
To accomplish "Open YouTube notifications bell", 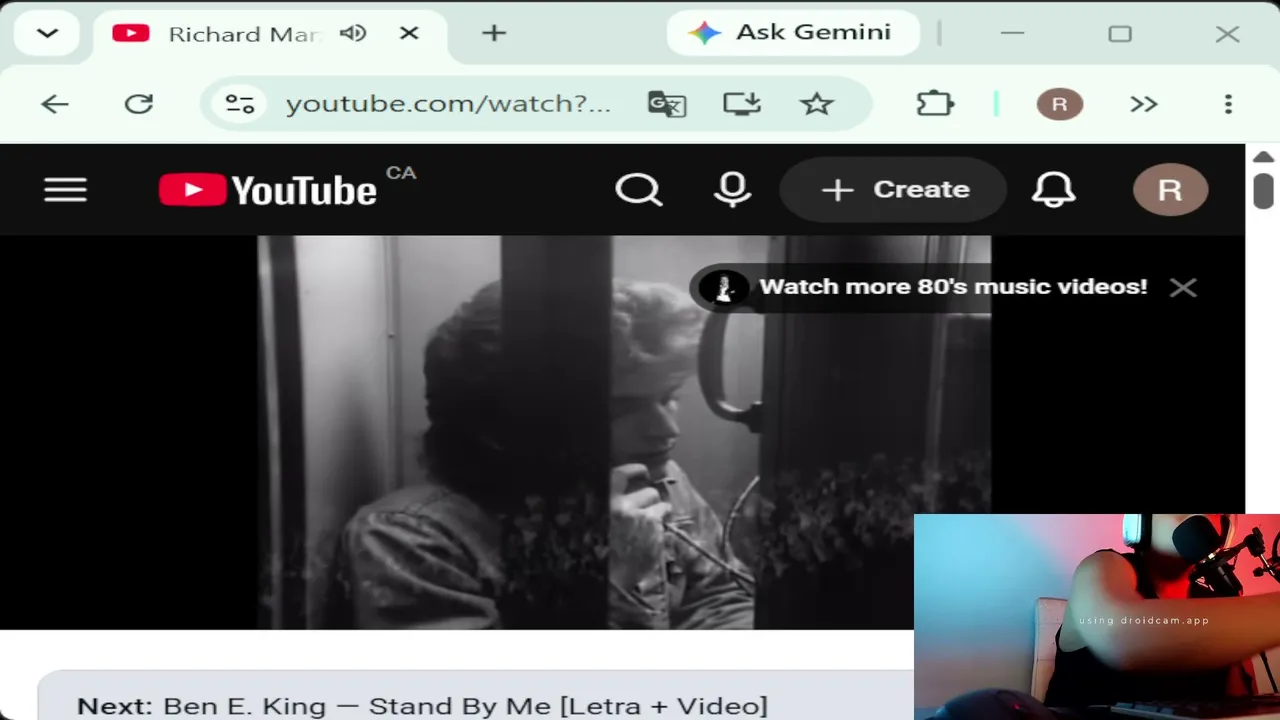I will [1054, 190].
